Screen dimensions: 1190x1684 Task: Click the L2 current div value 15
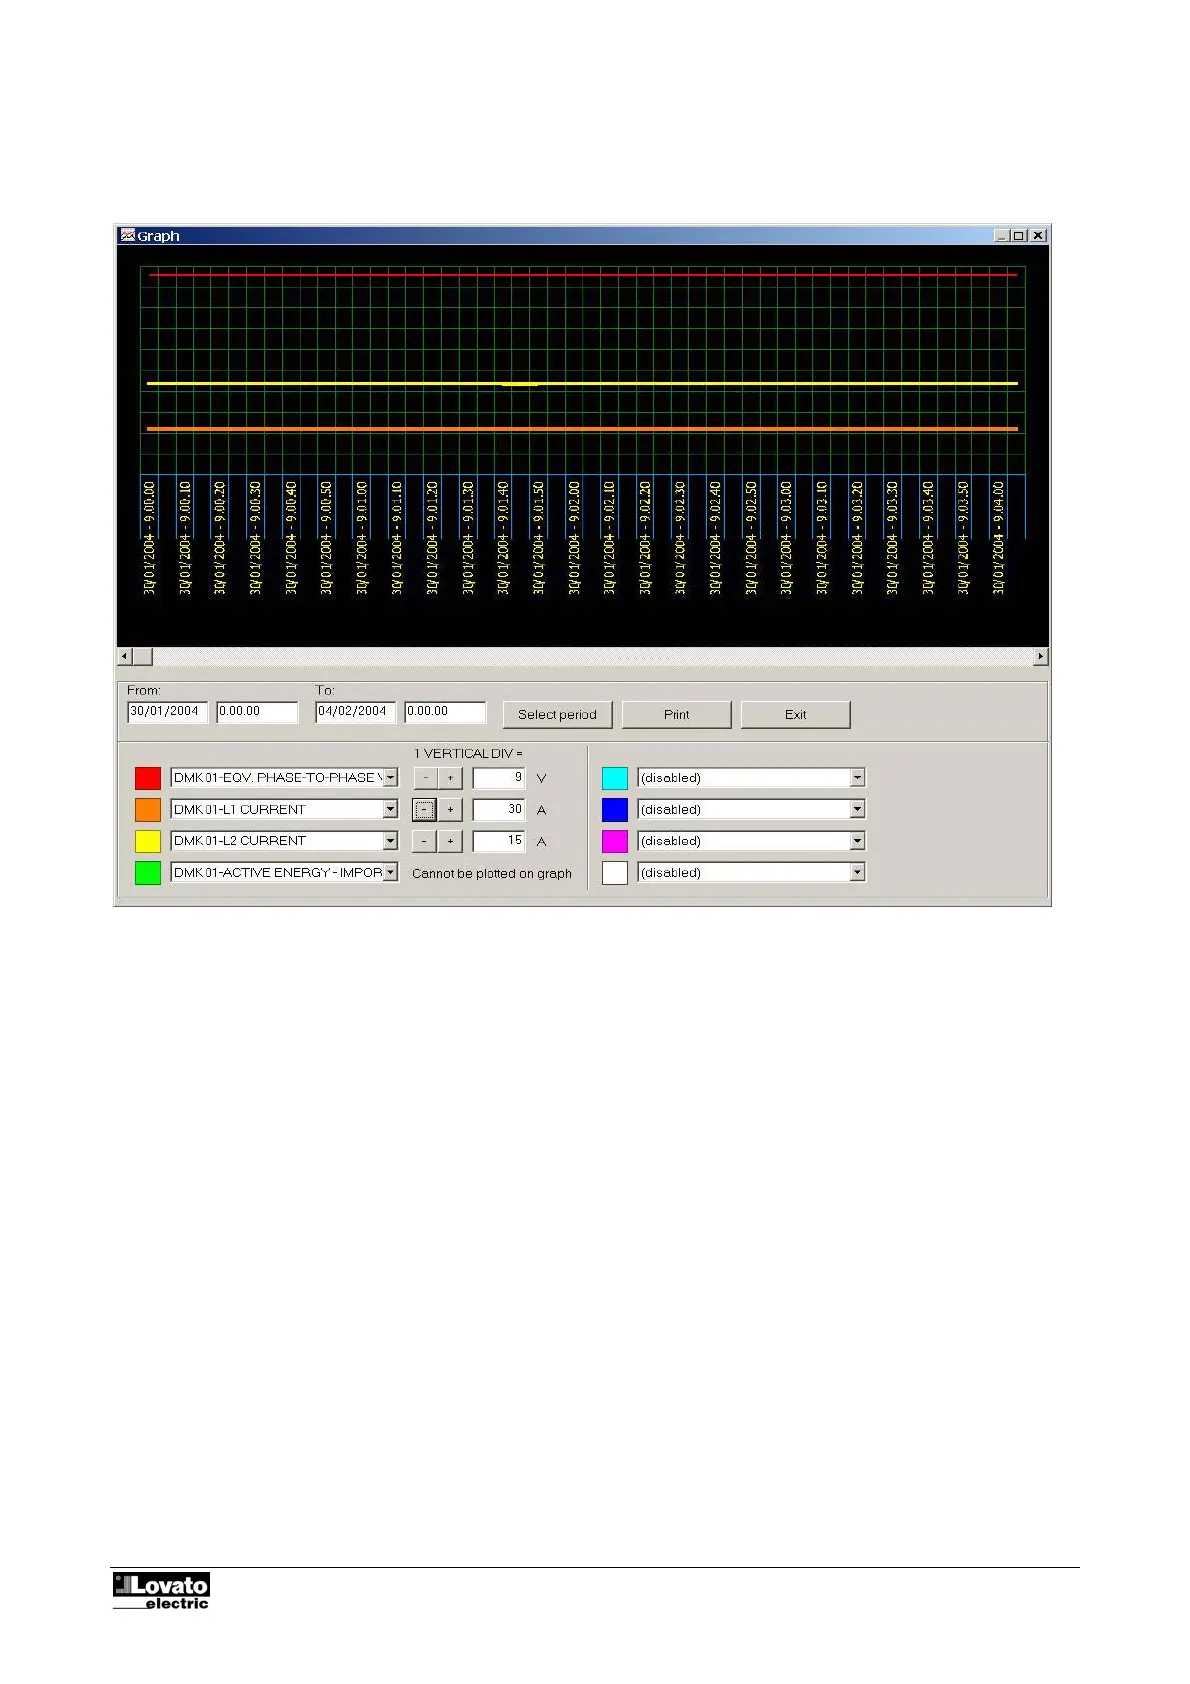point(499,841)
